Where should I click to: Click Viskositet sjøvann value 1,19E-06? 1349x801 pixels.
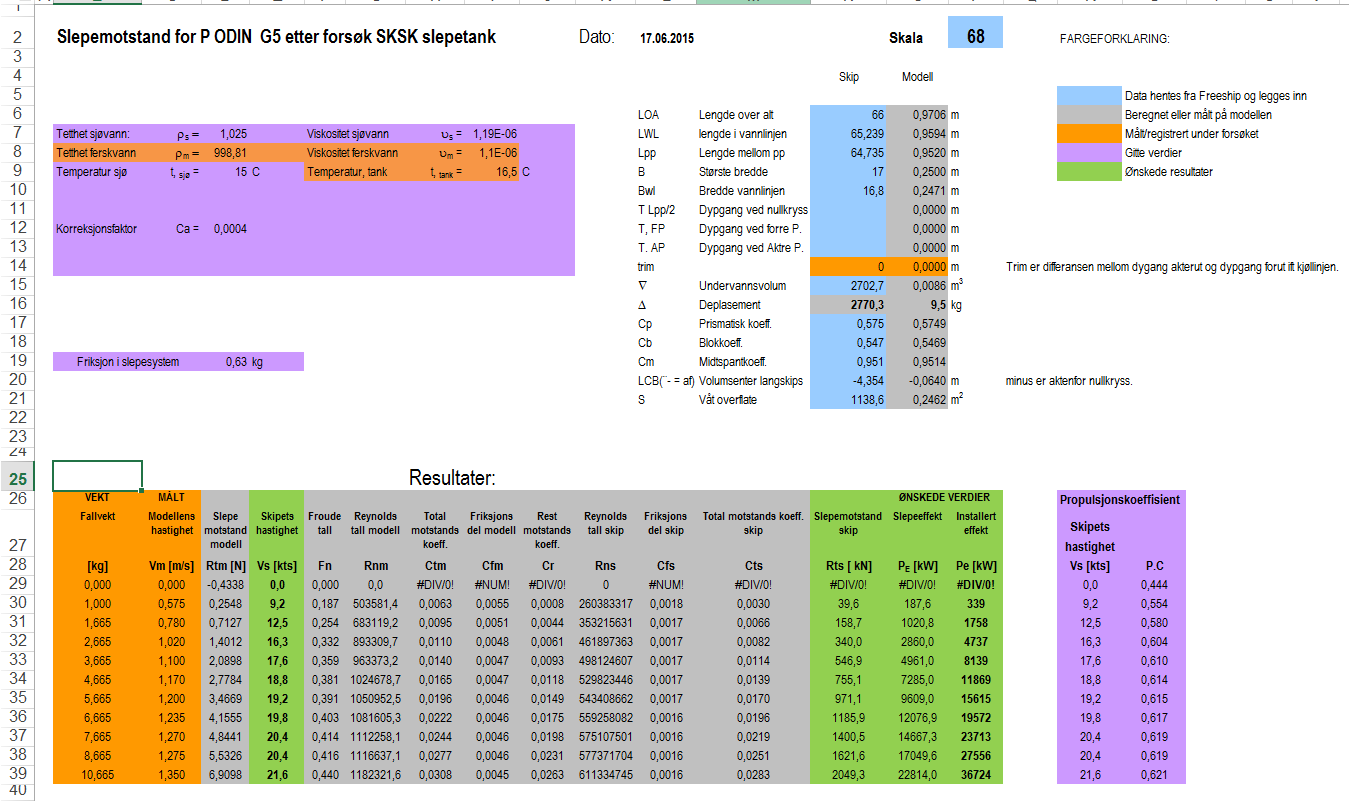pos(495,134)
